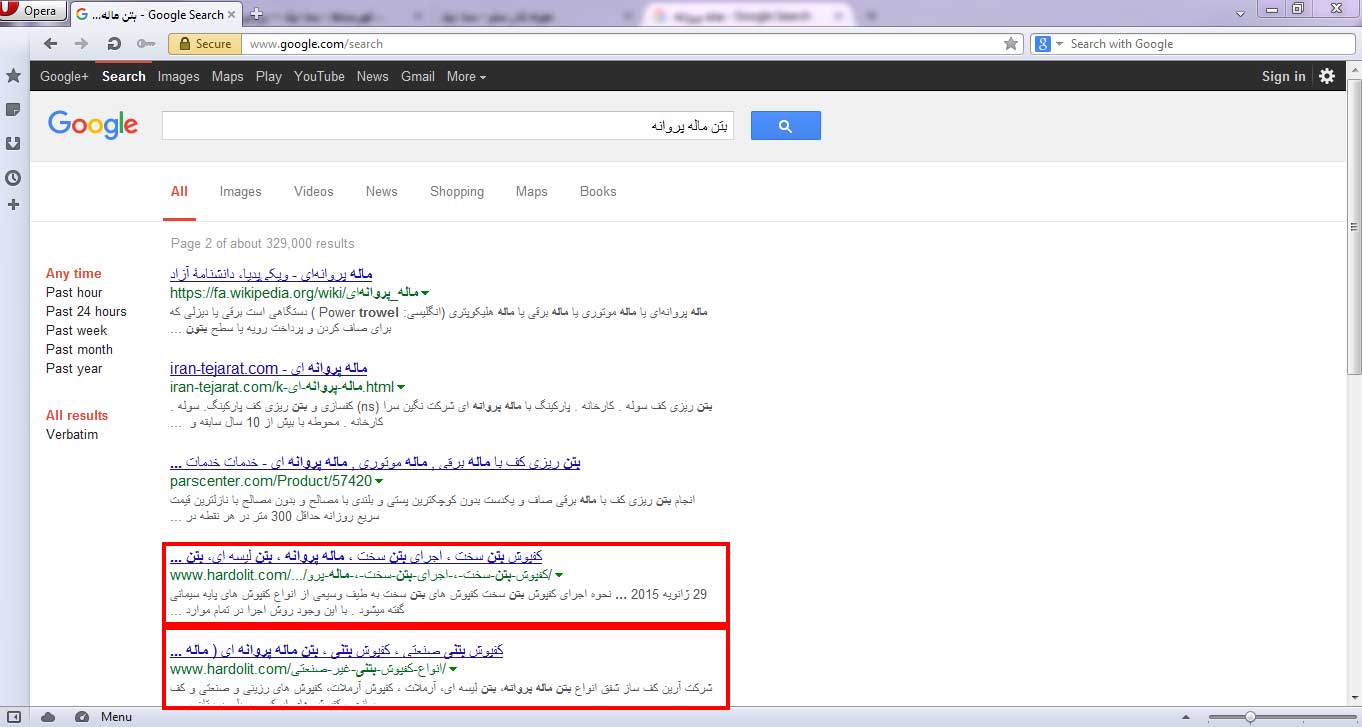Expand dropdown arrow beside parscenter.com/Product/57420
This screenshot has height=727, width=1362.
click(x=379, y=481)
